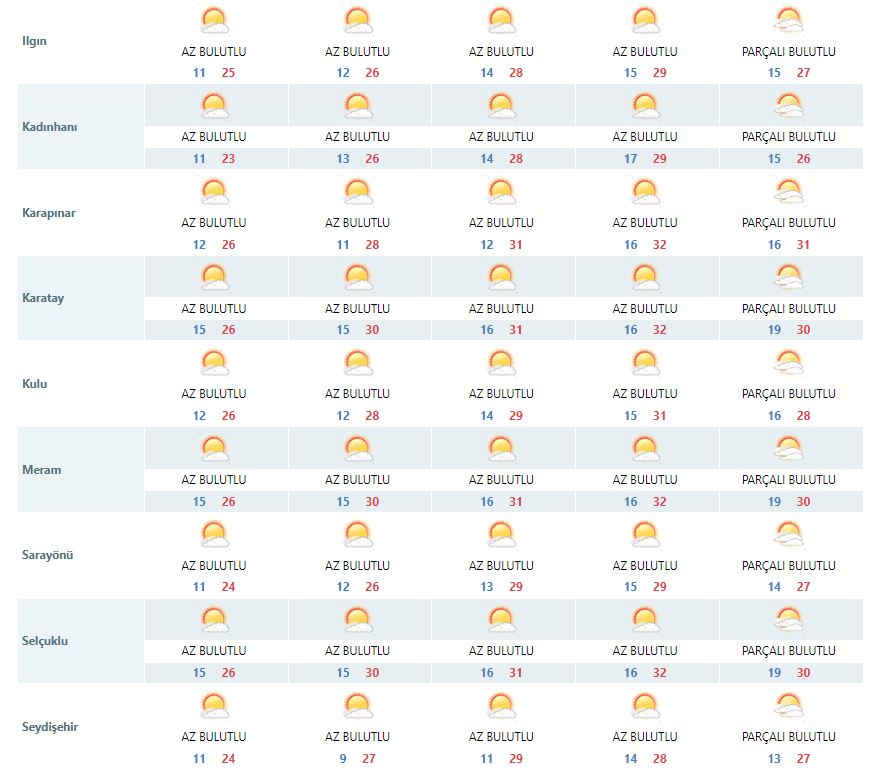The width and height of the screenshot is (877, 770).
Task: Open the Ilgın district name
Action: coord(34,42)
